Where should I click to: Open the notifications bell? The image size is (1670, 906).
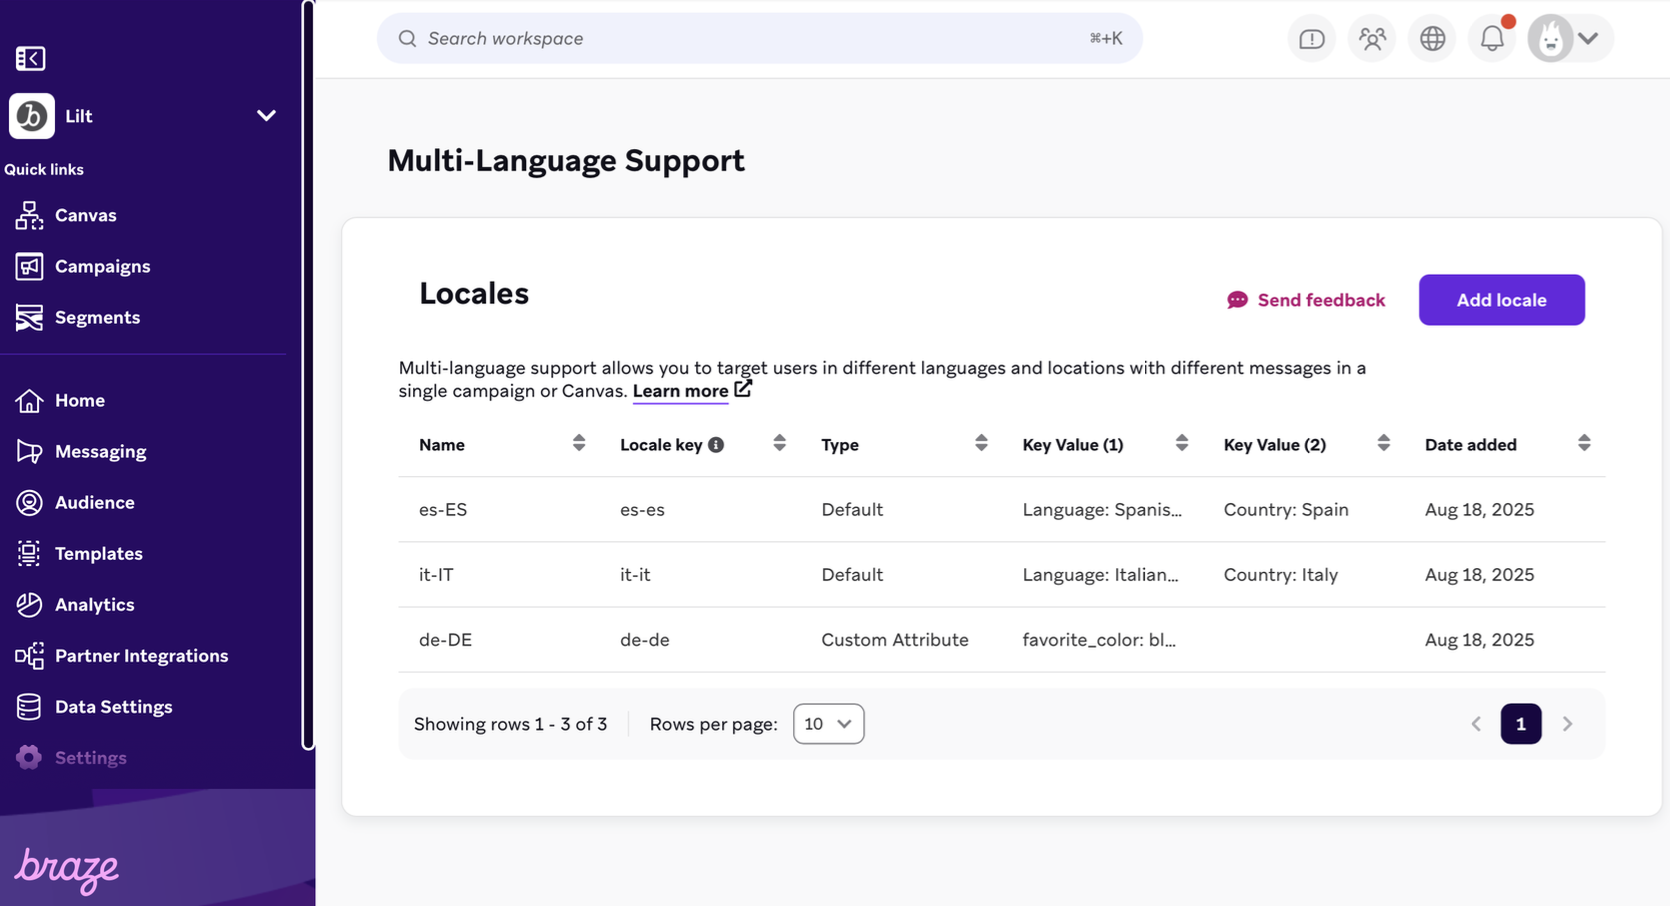[x=1491, y=38]
